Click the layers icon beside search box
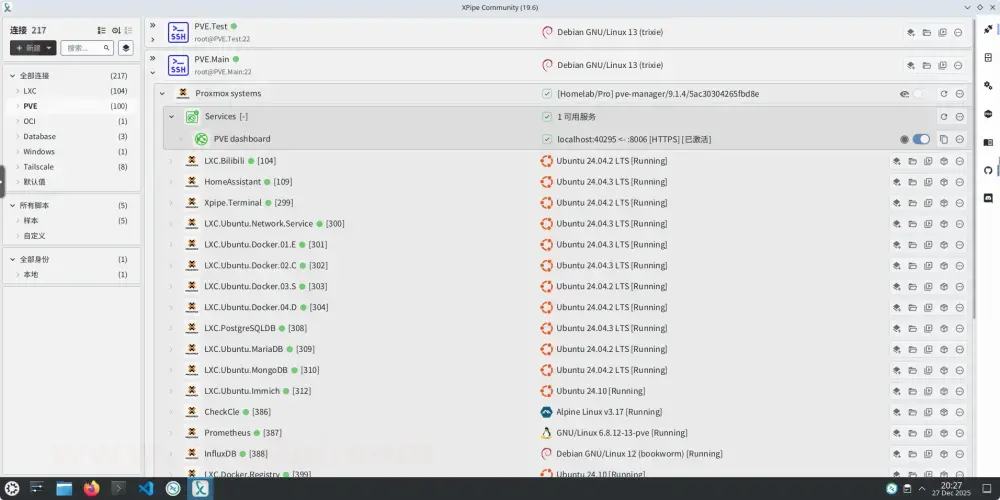1000x500 pixels. (x=126, y=48)
